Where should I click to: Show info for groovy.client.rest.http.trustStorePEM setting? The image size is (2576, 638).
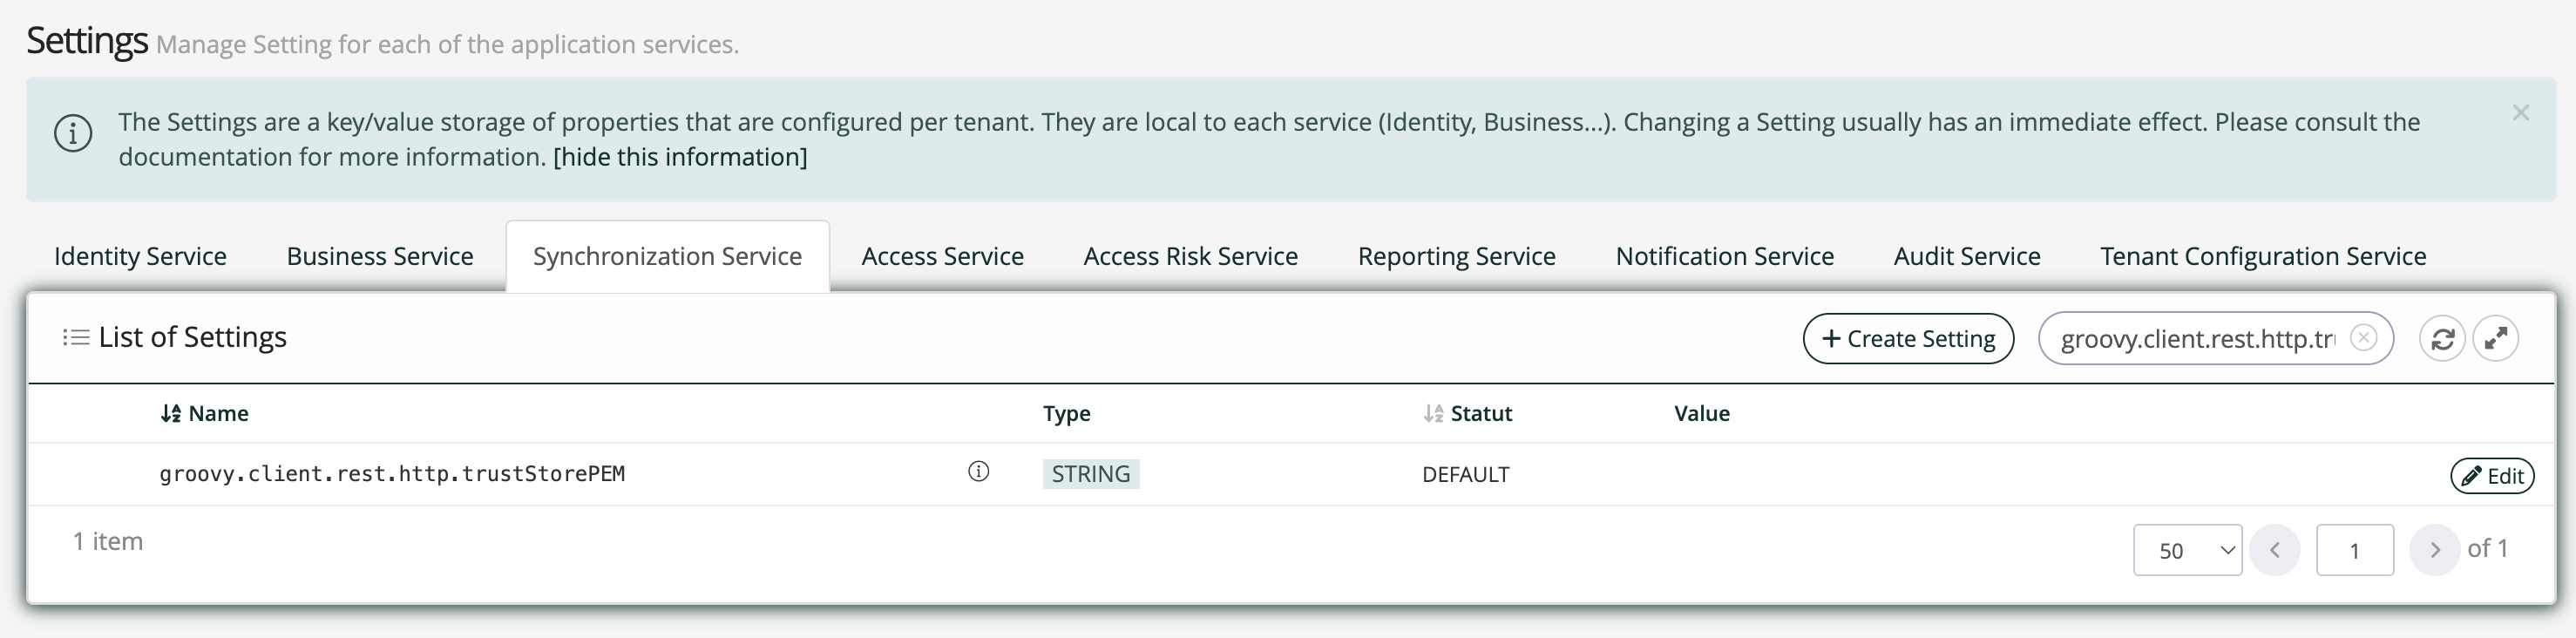pyautogui.click(x=979, y=472)
